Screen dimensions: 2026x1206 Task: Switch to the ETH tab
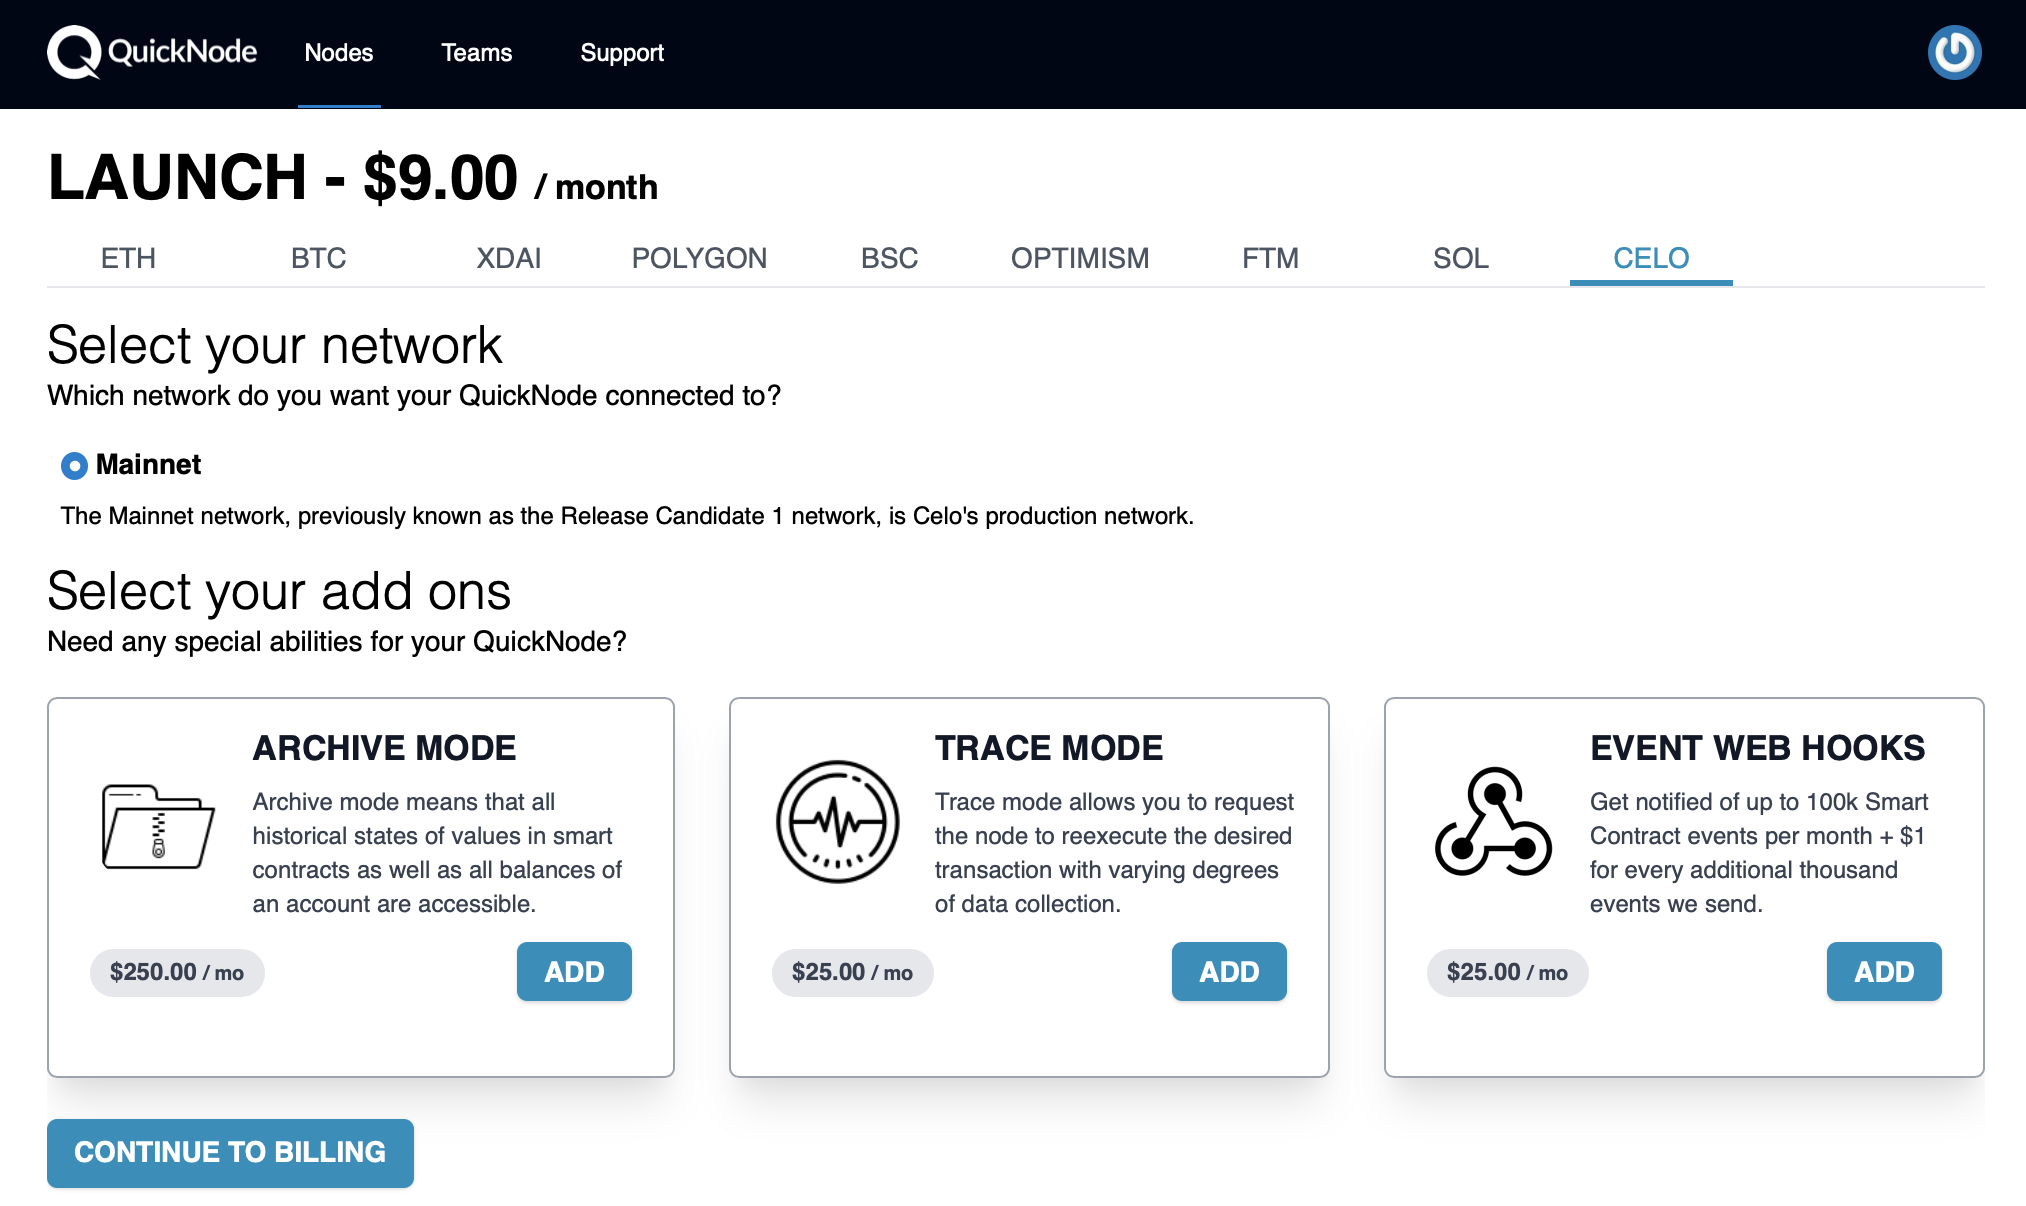point(128,258)
